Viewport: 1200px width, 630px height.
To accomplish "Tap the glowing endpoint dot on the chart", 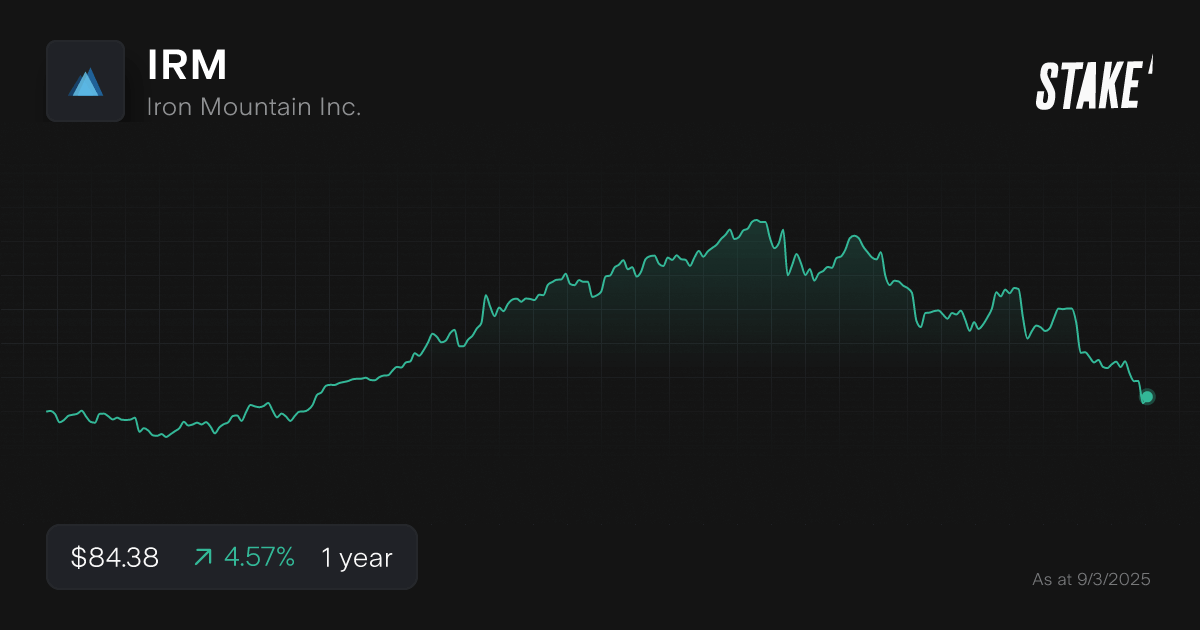I will pos(1146,397).
